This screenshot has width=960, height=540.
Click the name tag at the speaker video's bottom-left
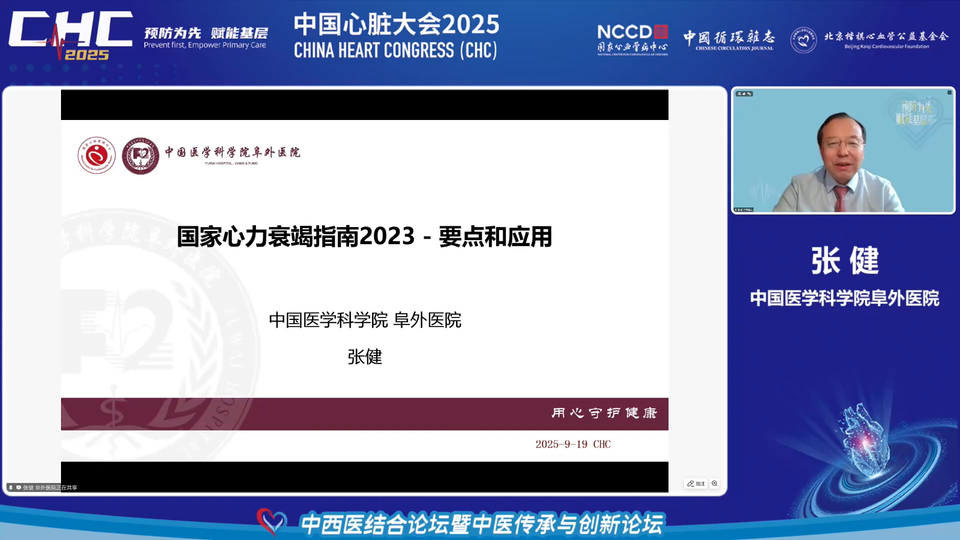point(744,209)
